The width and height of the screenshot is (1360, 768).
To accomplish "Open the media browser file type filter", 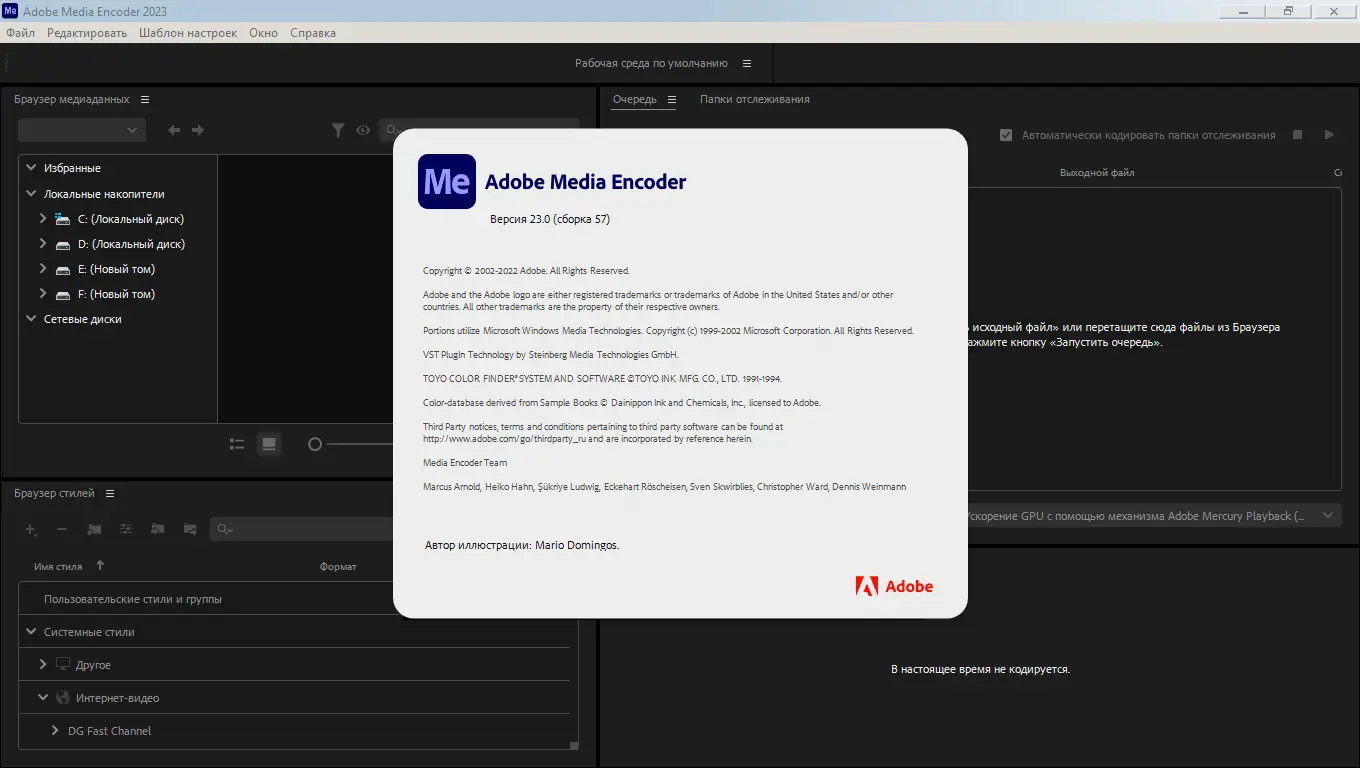I will click(x=338, y=130).
